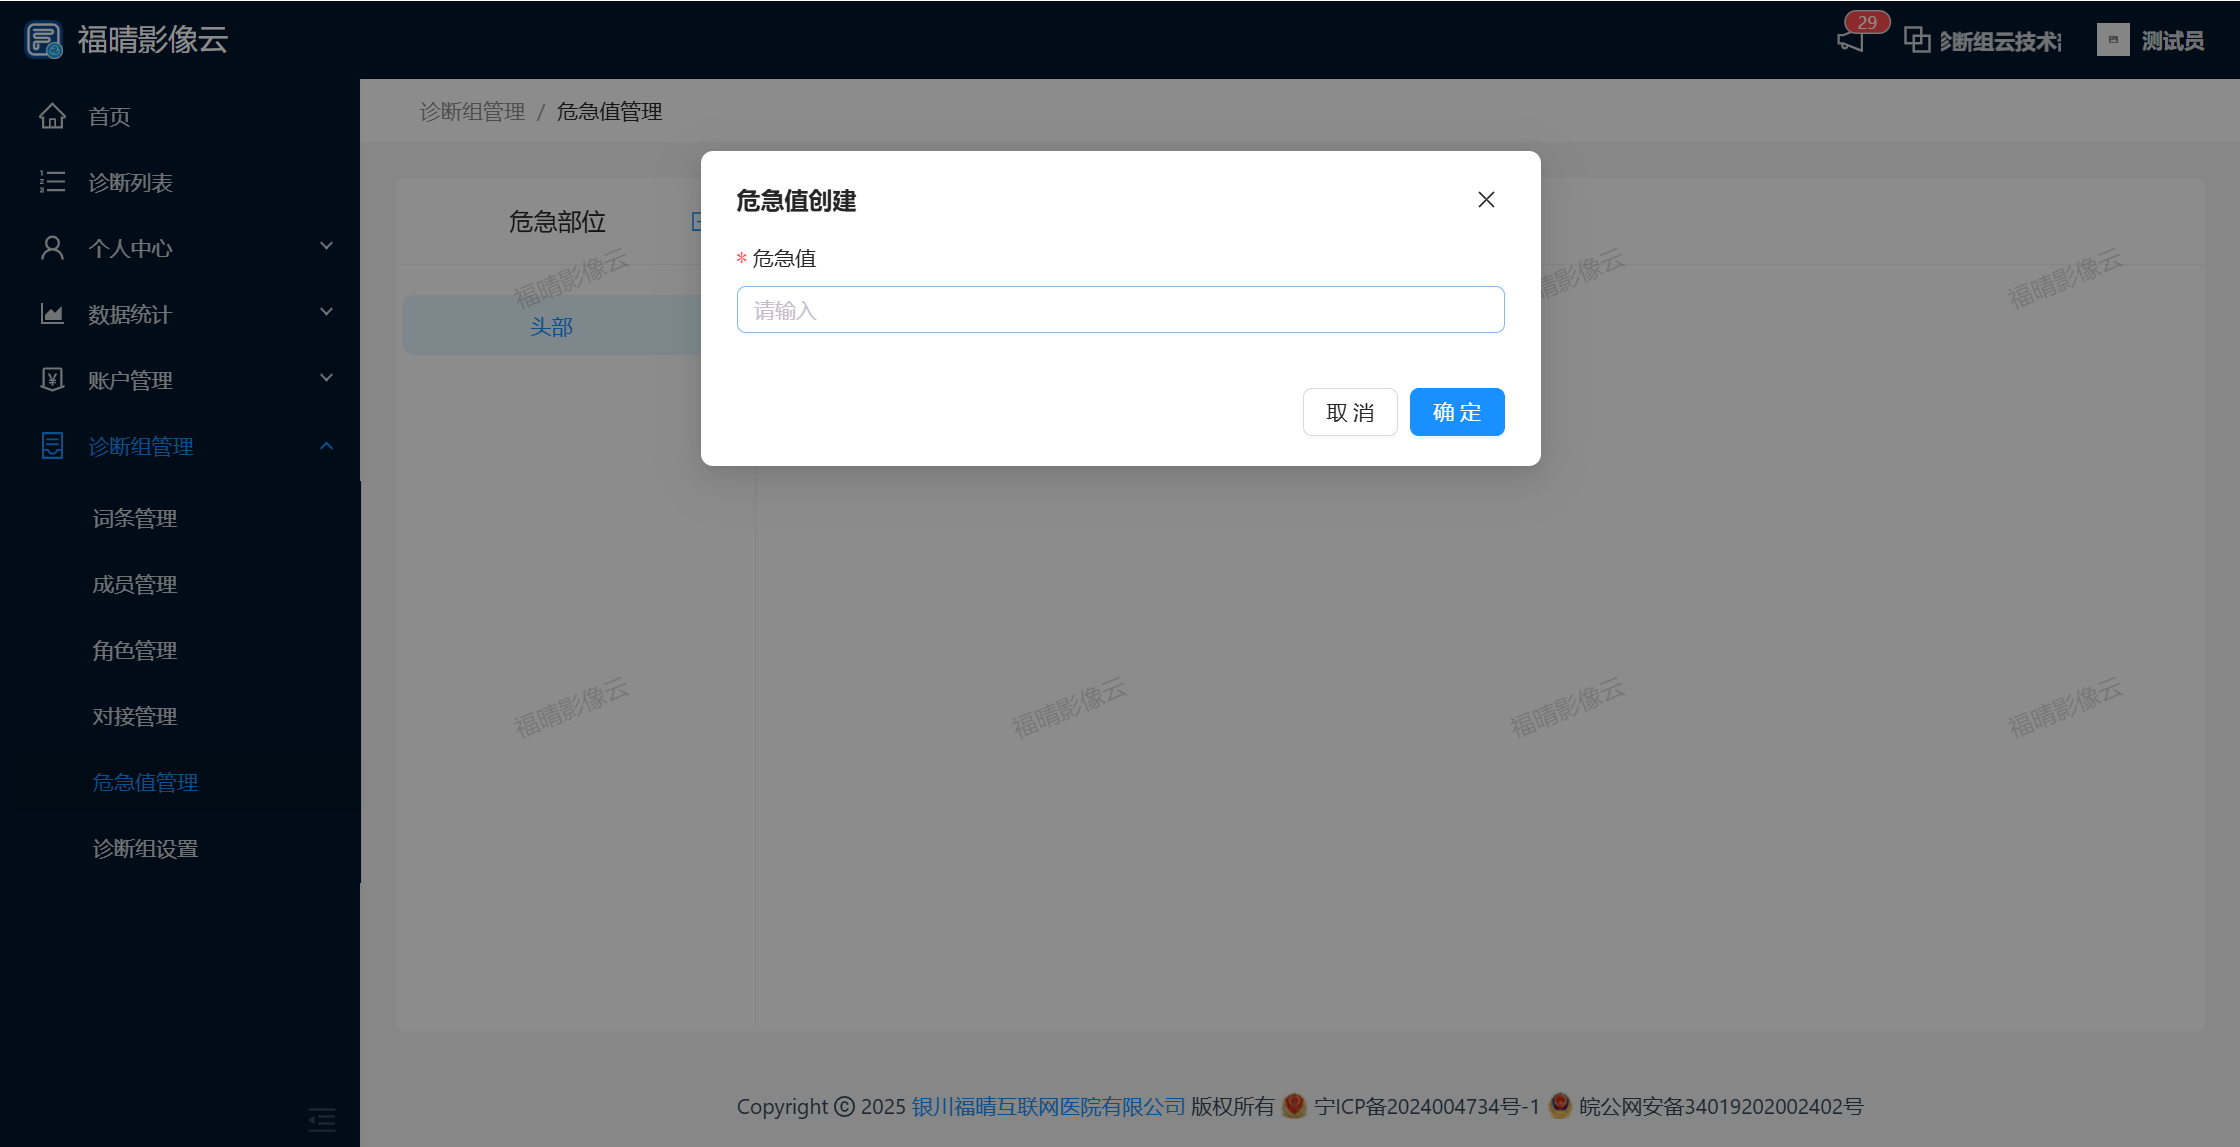Viewport: 2240px width, 1147px height.
Task: Click the 危急值 text input field
Action: point(1120,310)
